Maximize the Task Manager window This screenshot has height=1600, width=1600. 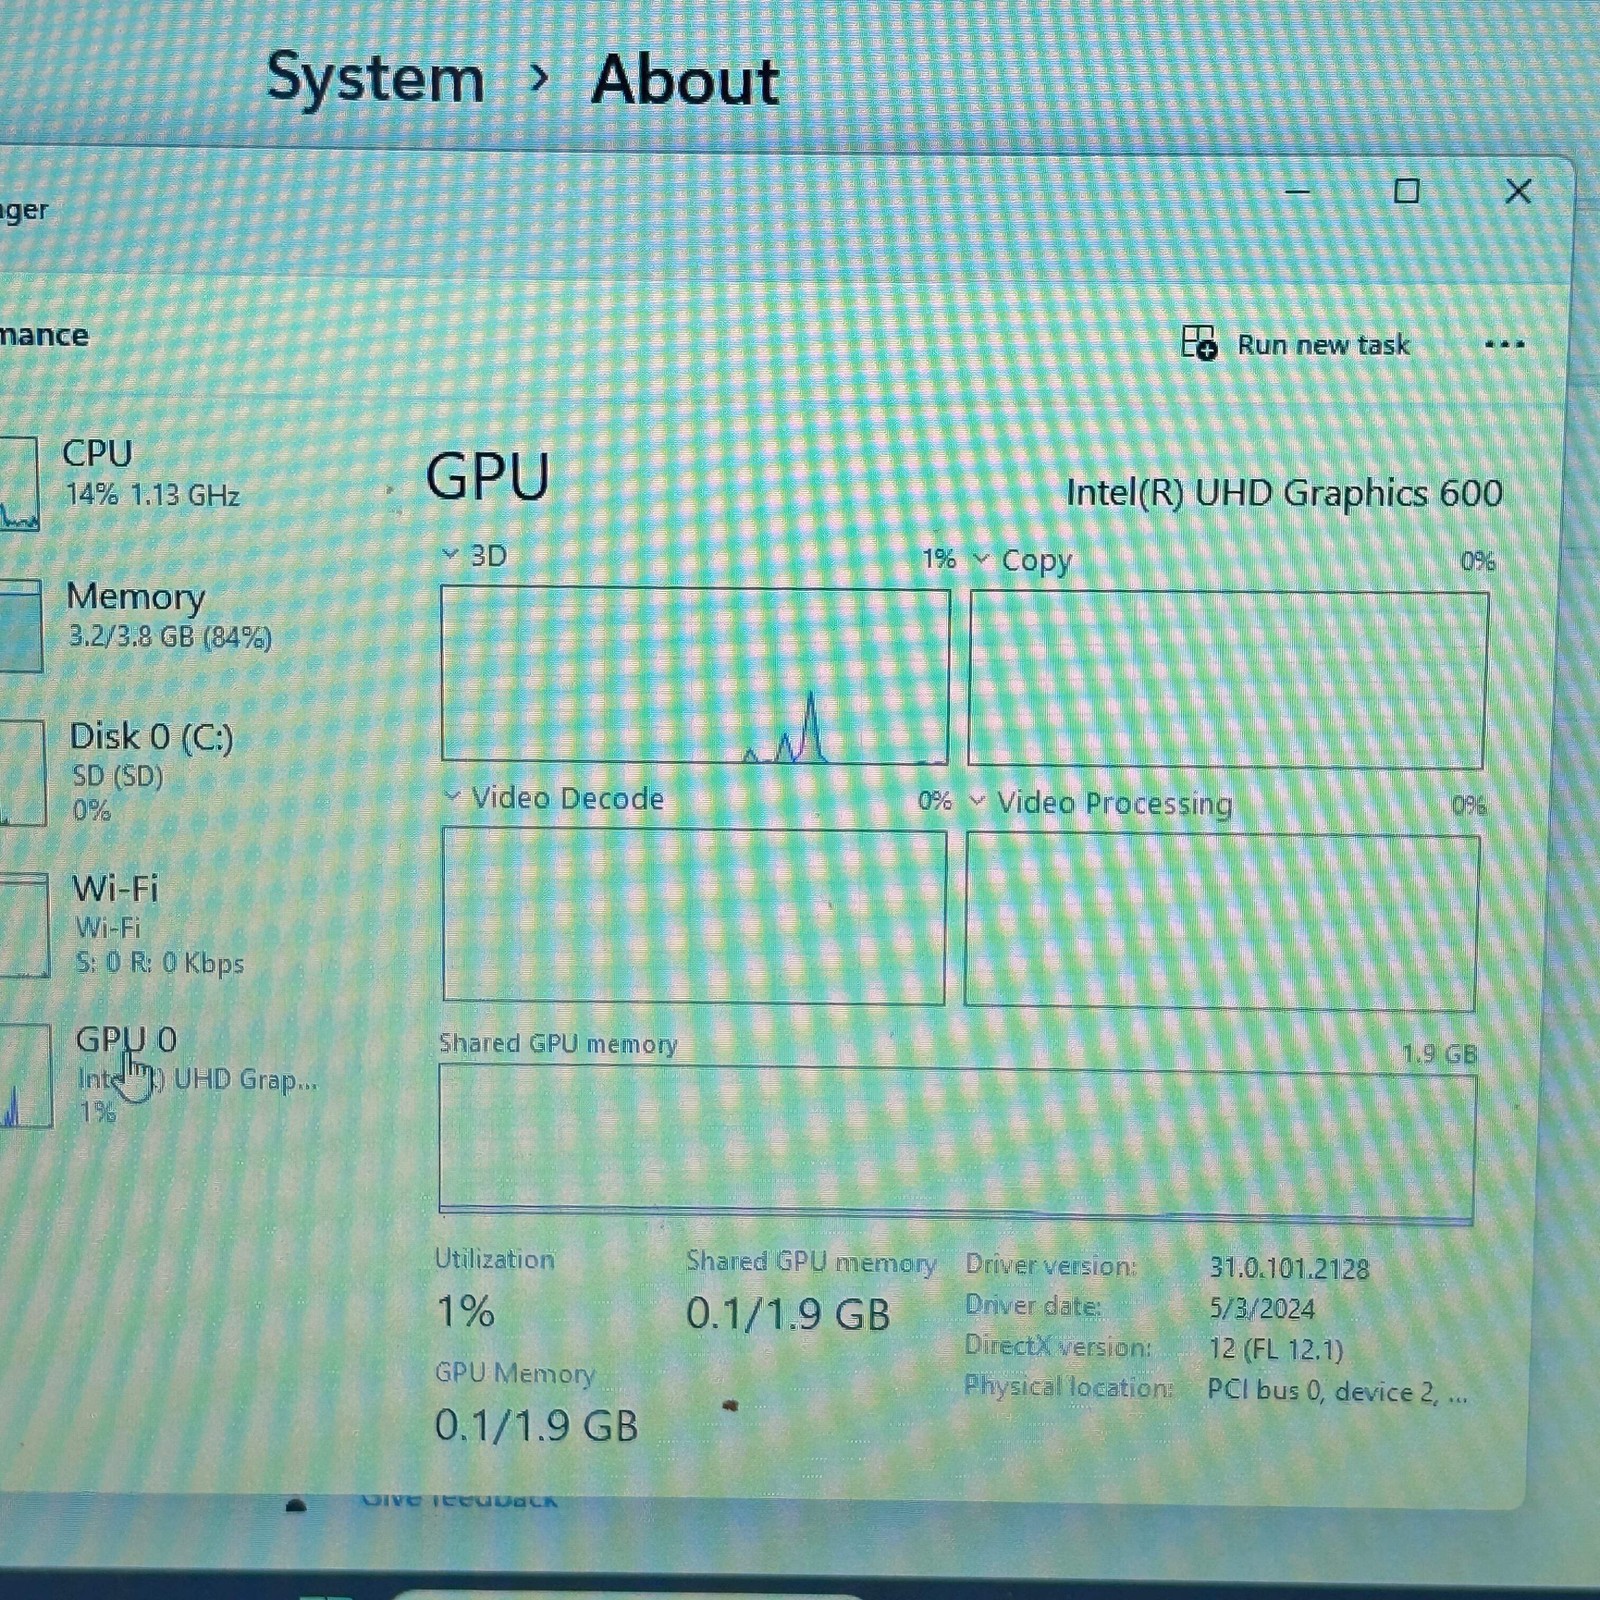1406,190
